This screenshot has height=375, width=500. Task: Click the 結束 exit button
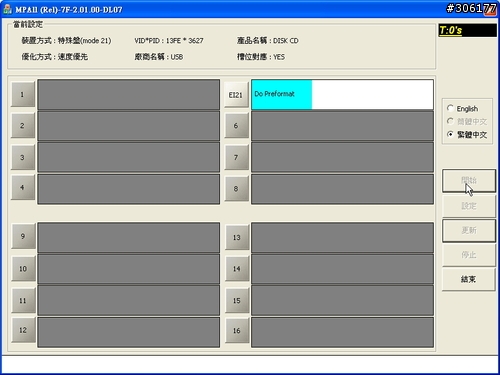469,279
